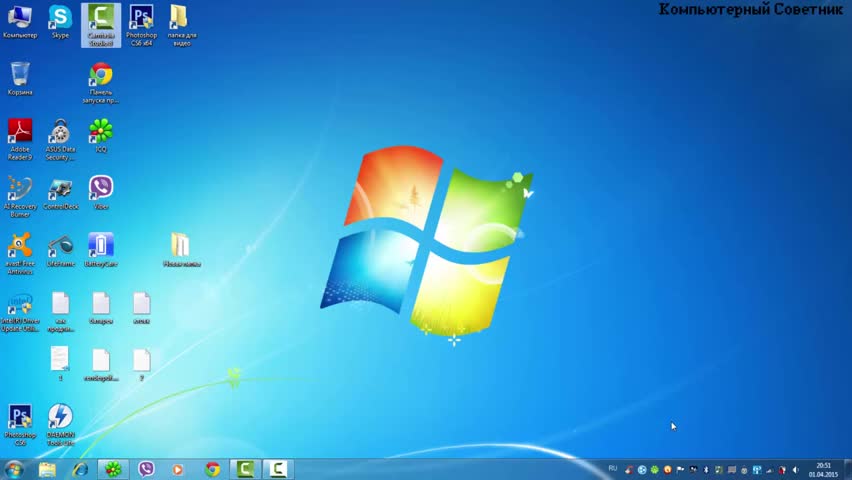
Task: Select the avast! Free Antivirus shortcut
Action: [x=20, y=254]
